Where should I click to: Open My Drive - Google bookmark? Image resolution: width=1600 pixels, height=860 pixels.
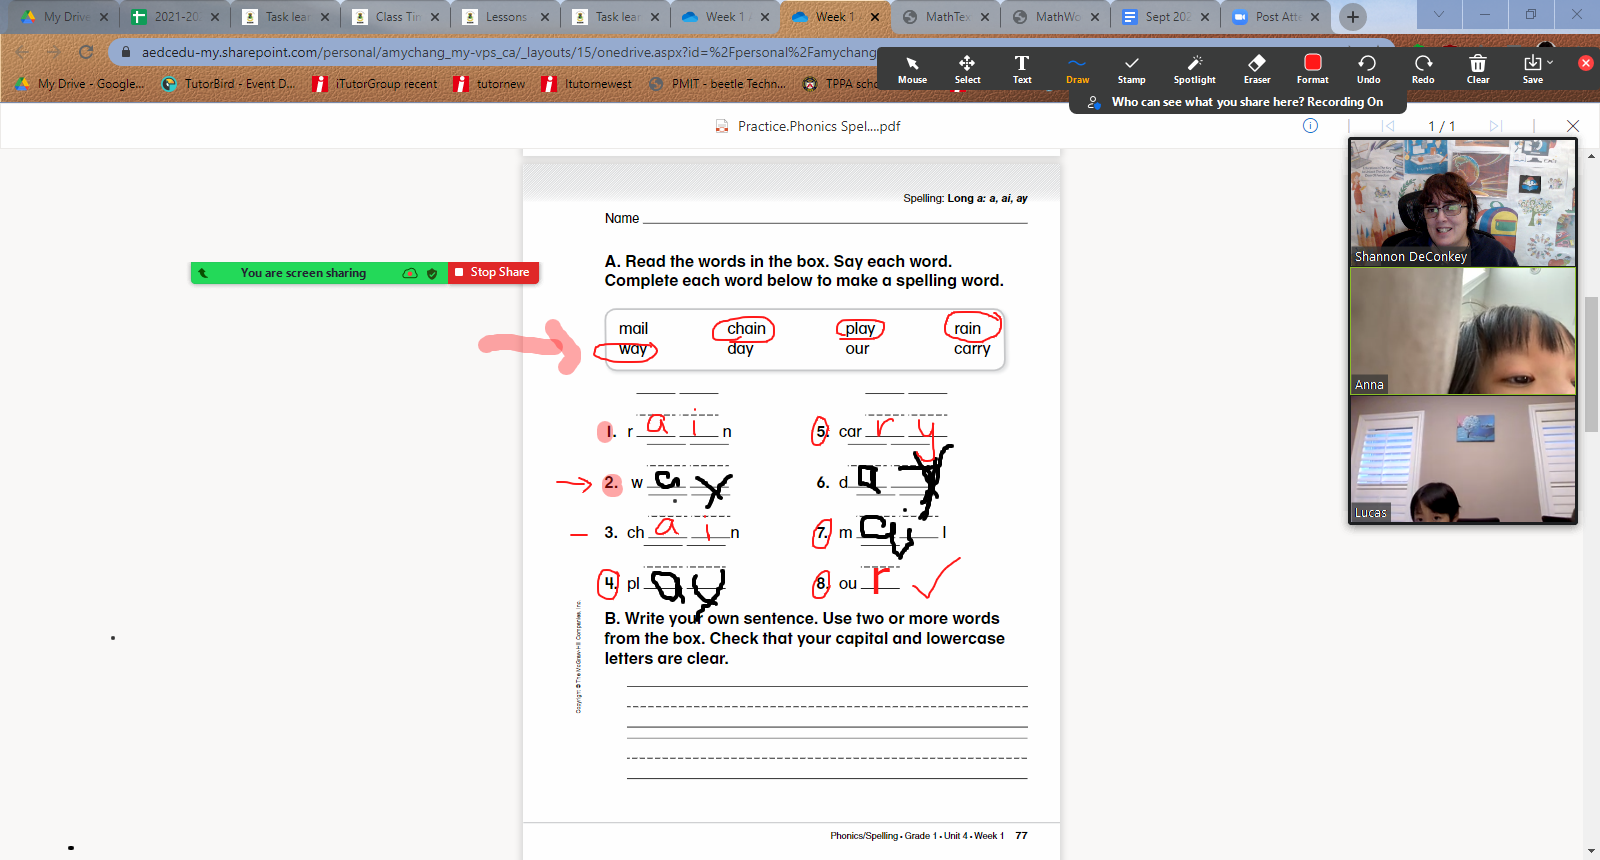point(80,84)
